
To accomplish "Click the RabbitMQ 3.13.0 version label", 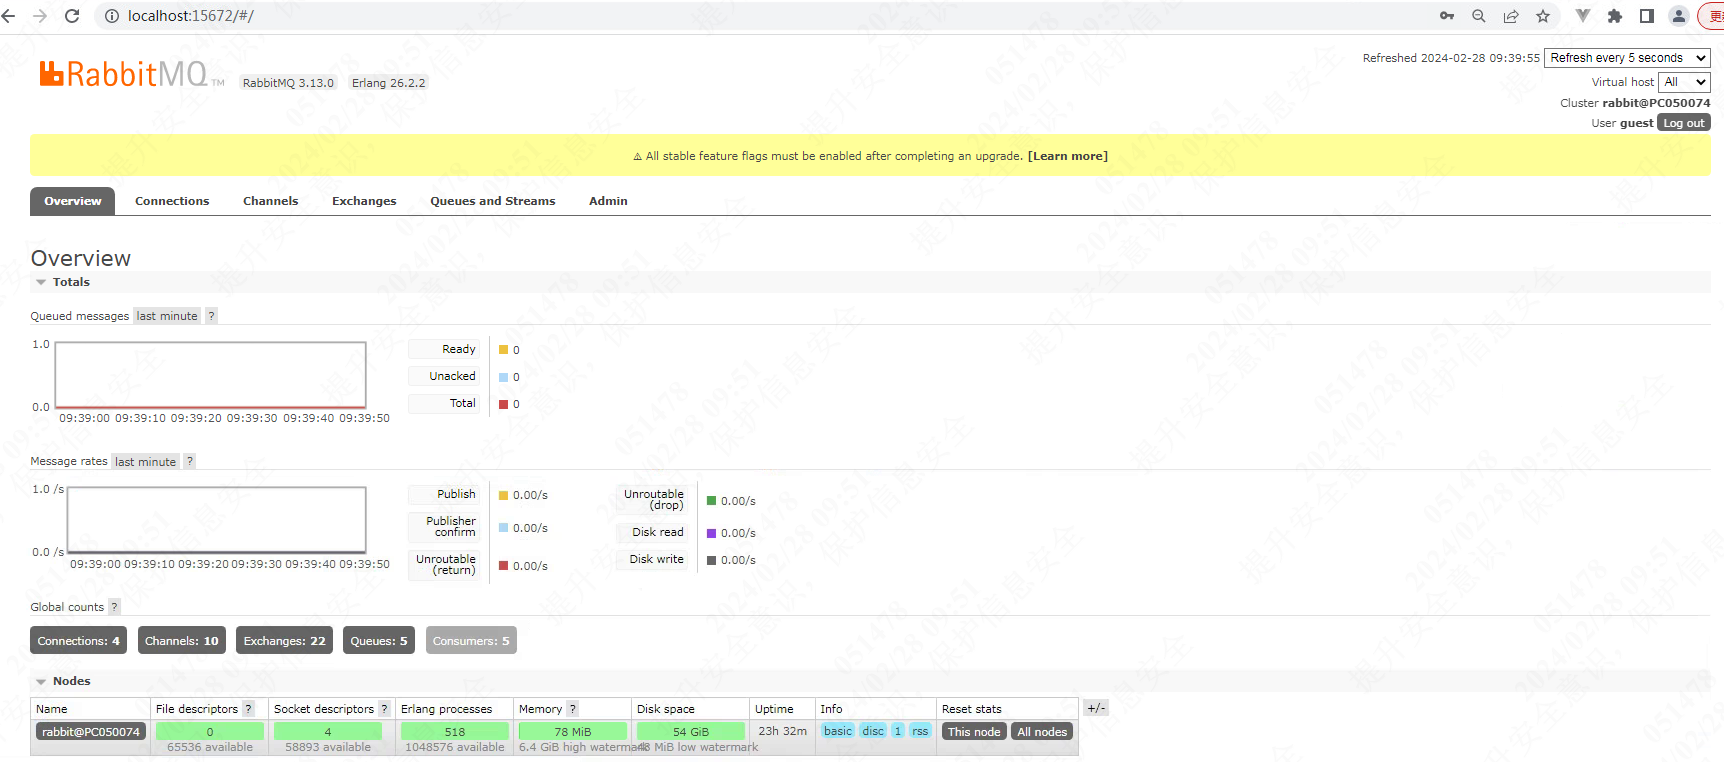I will pos(288,83).
